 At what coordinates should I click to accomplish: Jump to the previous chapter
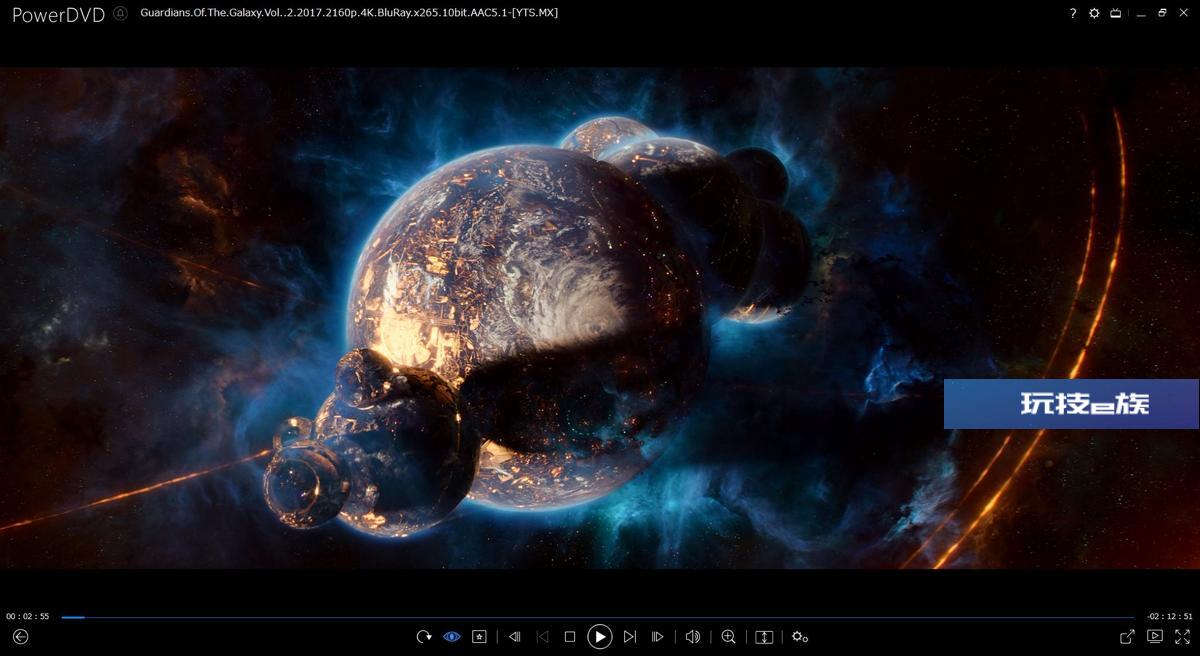click(x=542, y=637)
